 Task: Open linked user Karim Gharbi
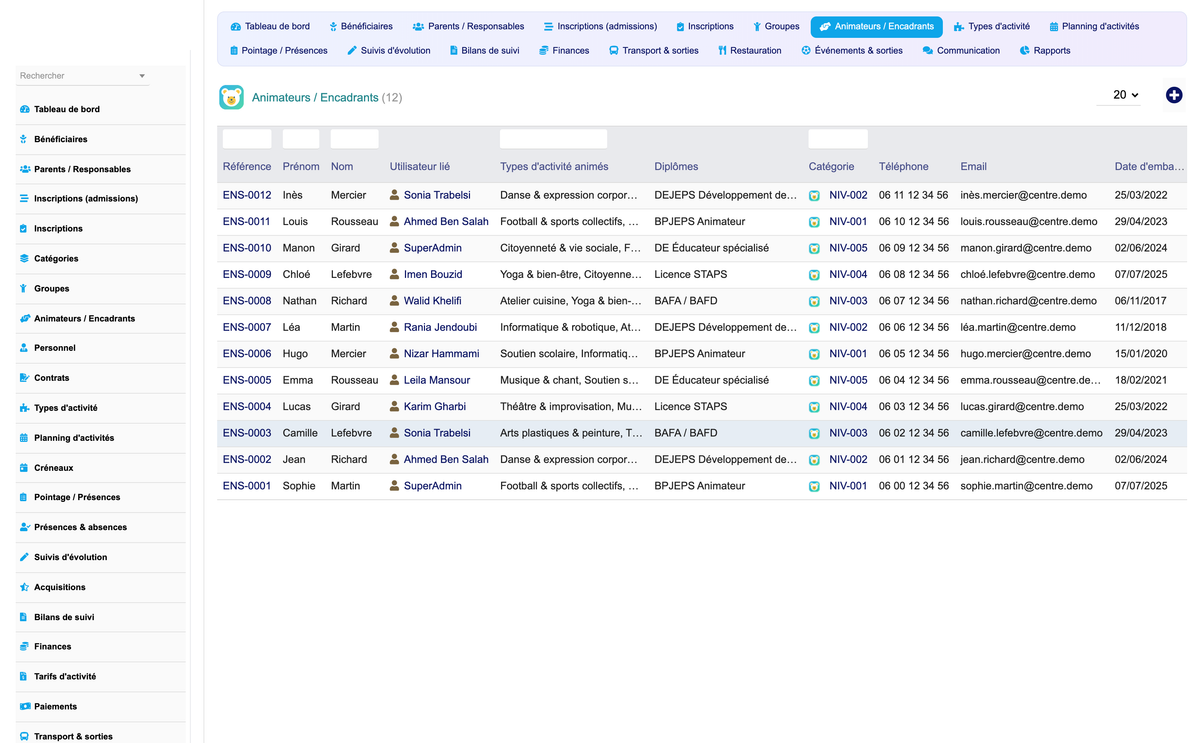click(x=435, y=406)
